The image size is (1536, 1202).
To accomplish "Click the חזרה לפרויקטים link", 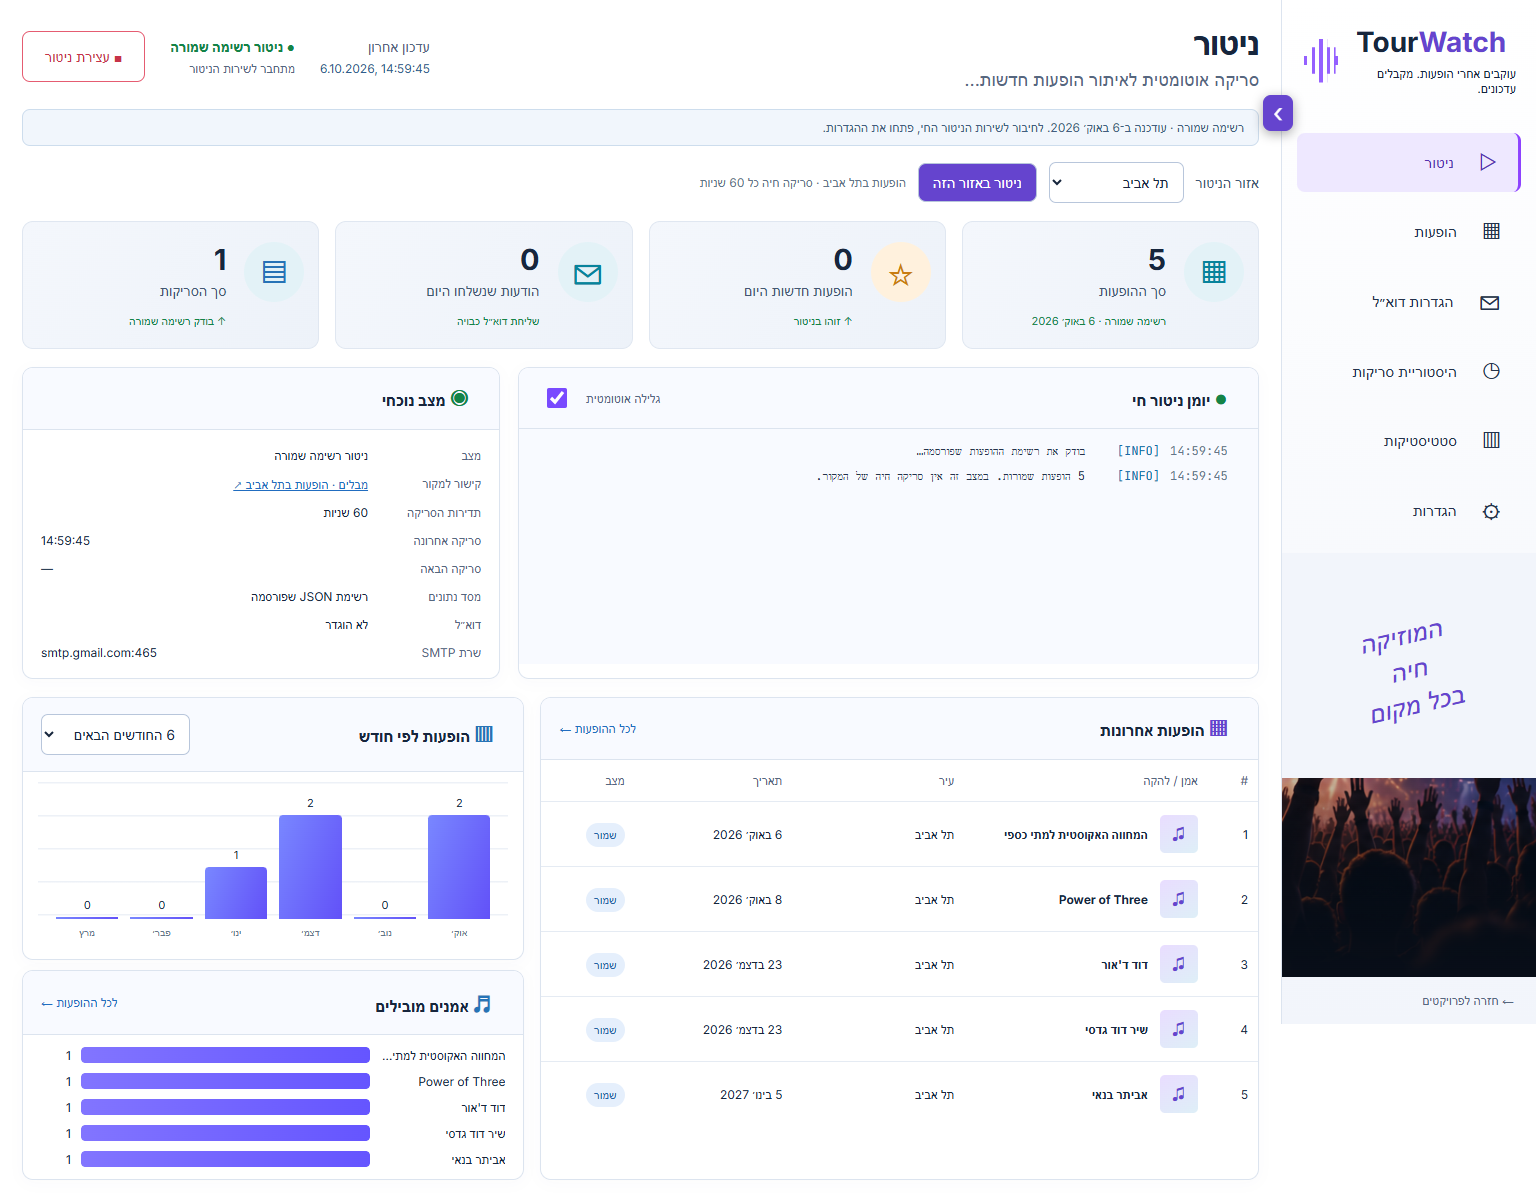I will (x=1468, y=1001).
